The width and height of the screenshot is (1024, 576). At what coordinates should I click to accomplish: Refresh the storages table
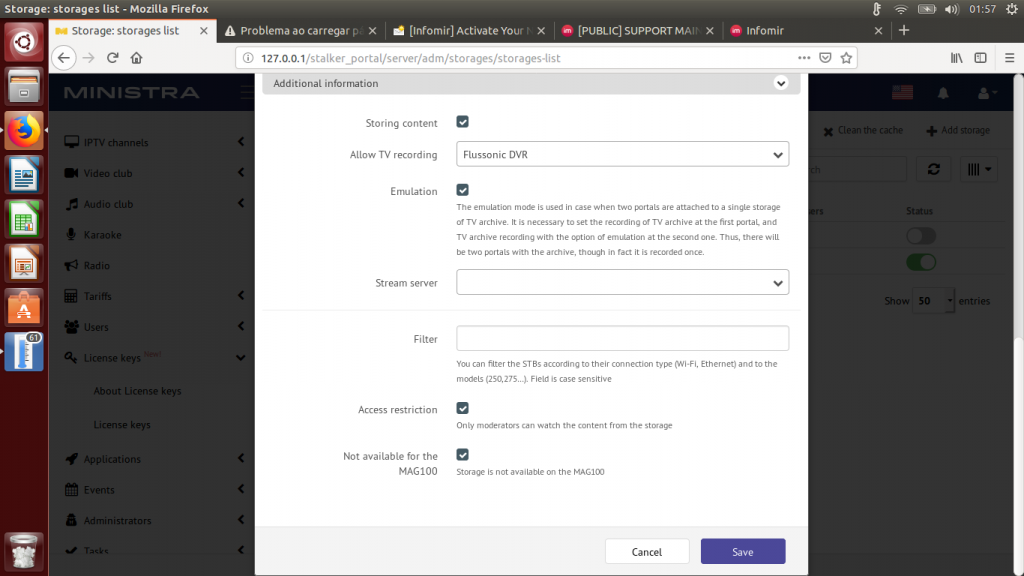click(933, 169)
